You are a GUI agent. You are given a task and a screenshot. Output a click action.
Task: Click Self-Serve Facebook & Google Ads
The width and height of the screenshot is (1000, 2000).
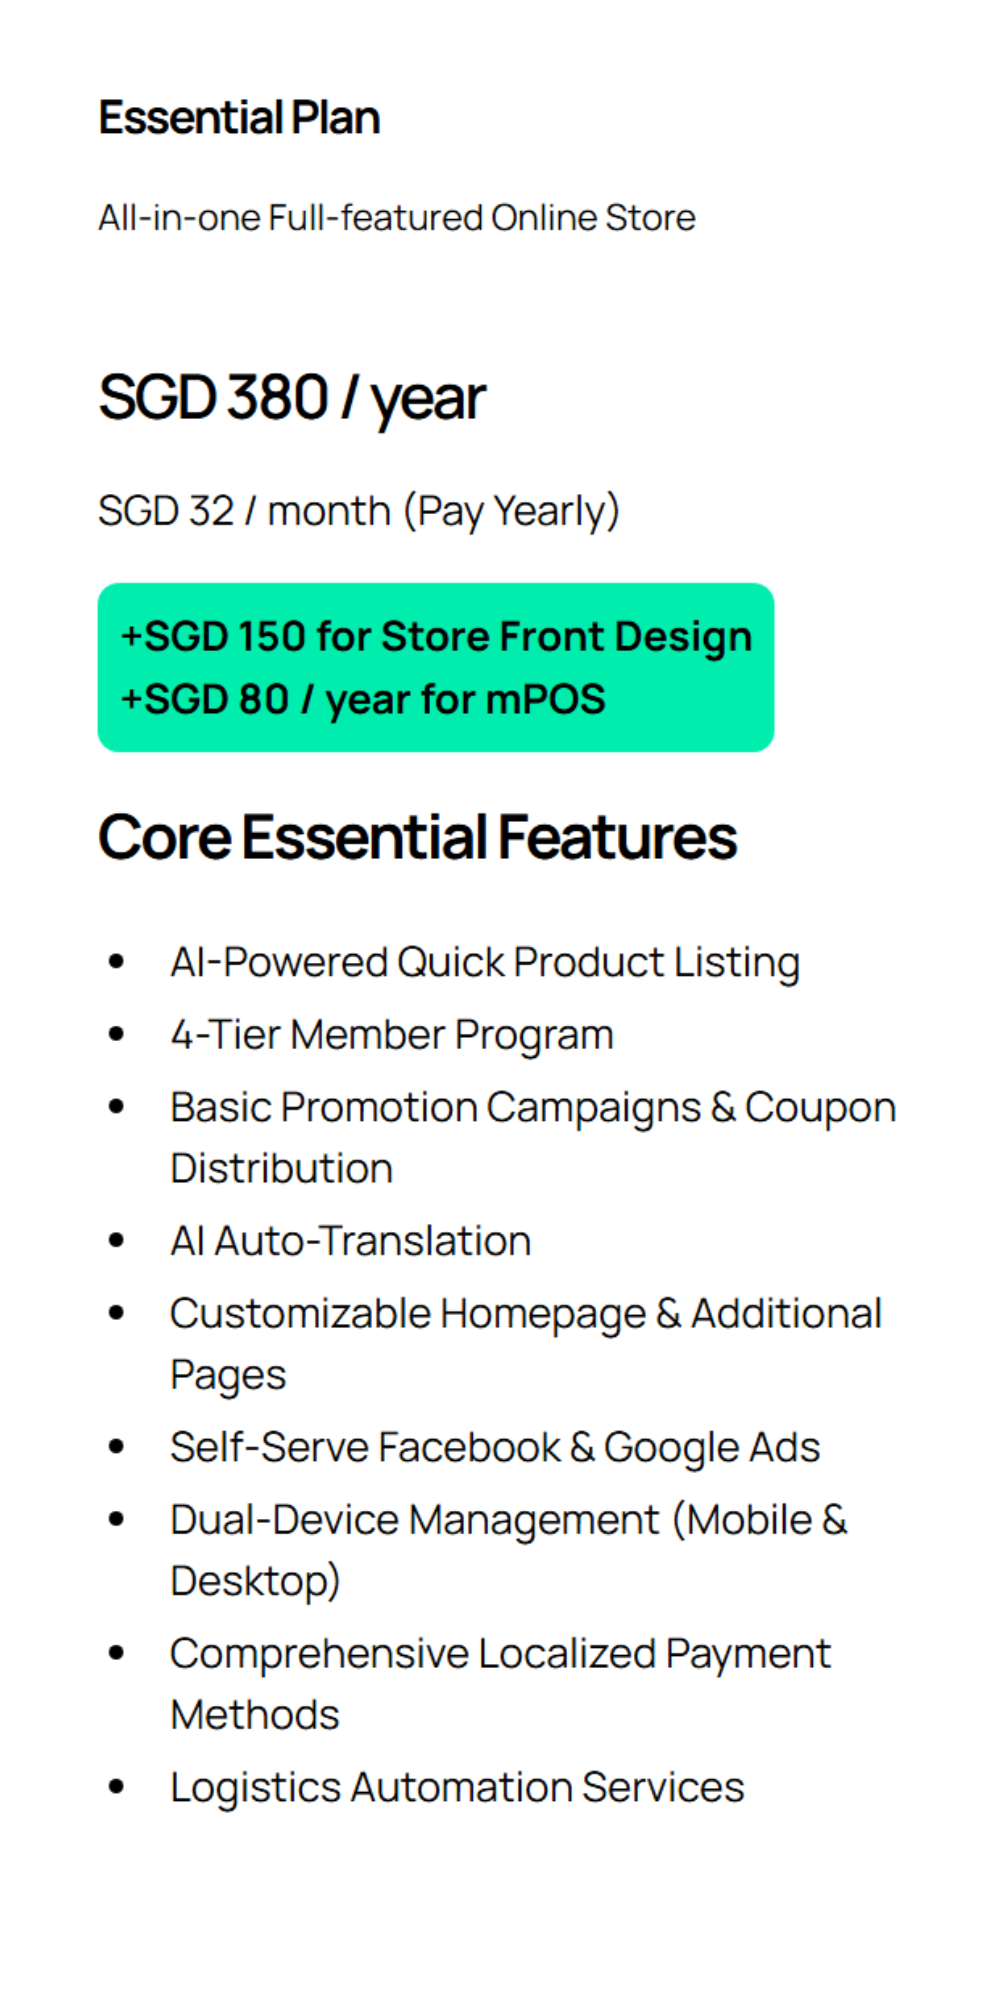pos(495,1447)
